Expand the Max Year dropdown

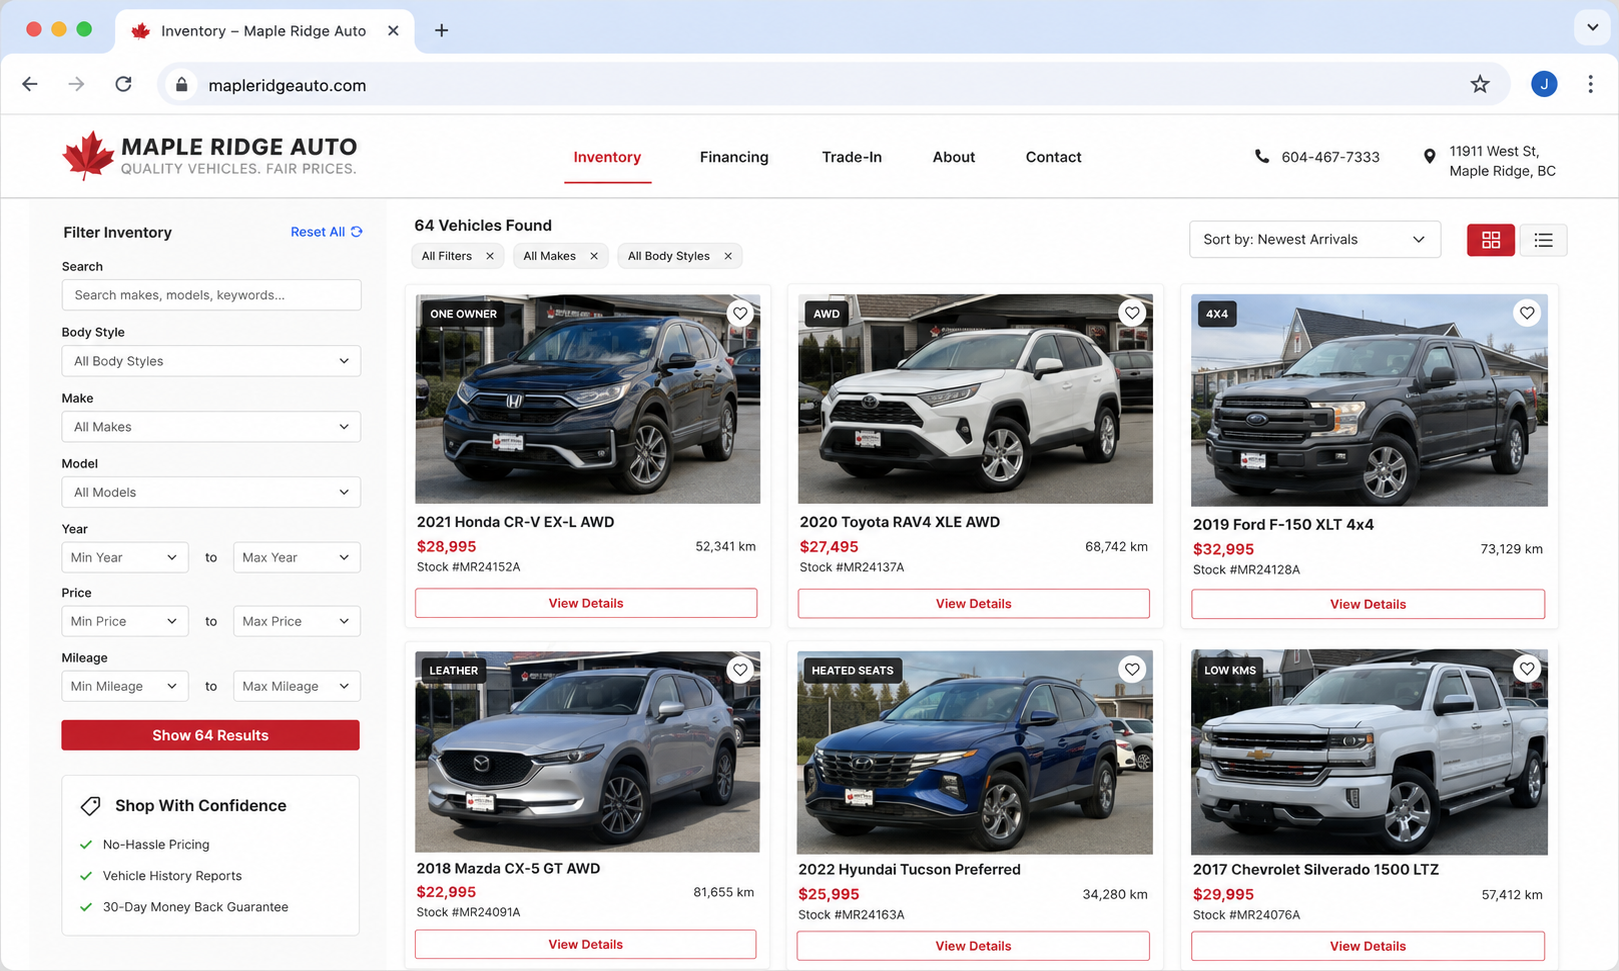[x=297, y=557]
